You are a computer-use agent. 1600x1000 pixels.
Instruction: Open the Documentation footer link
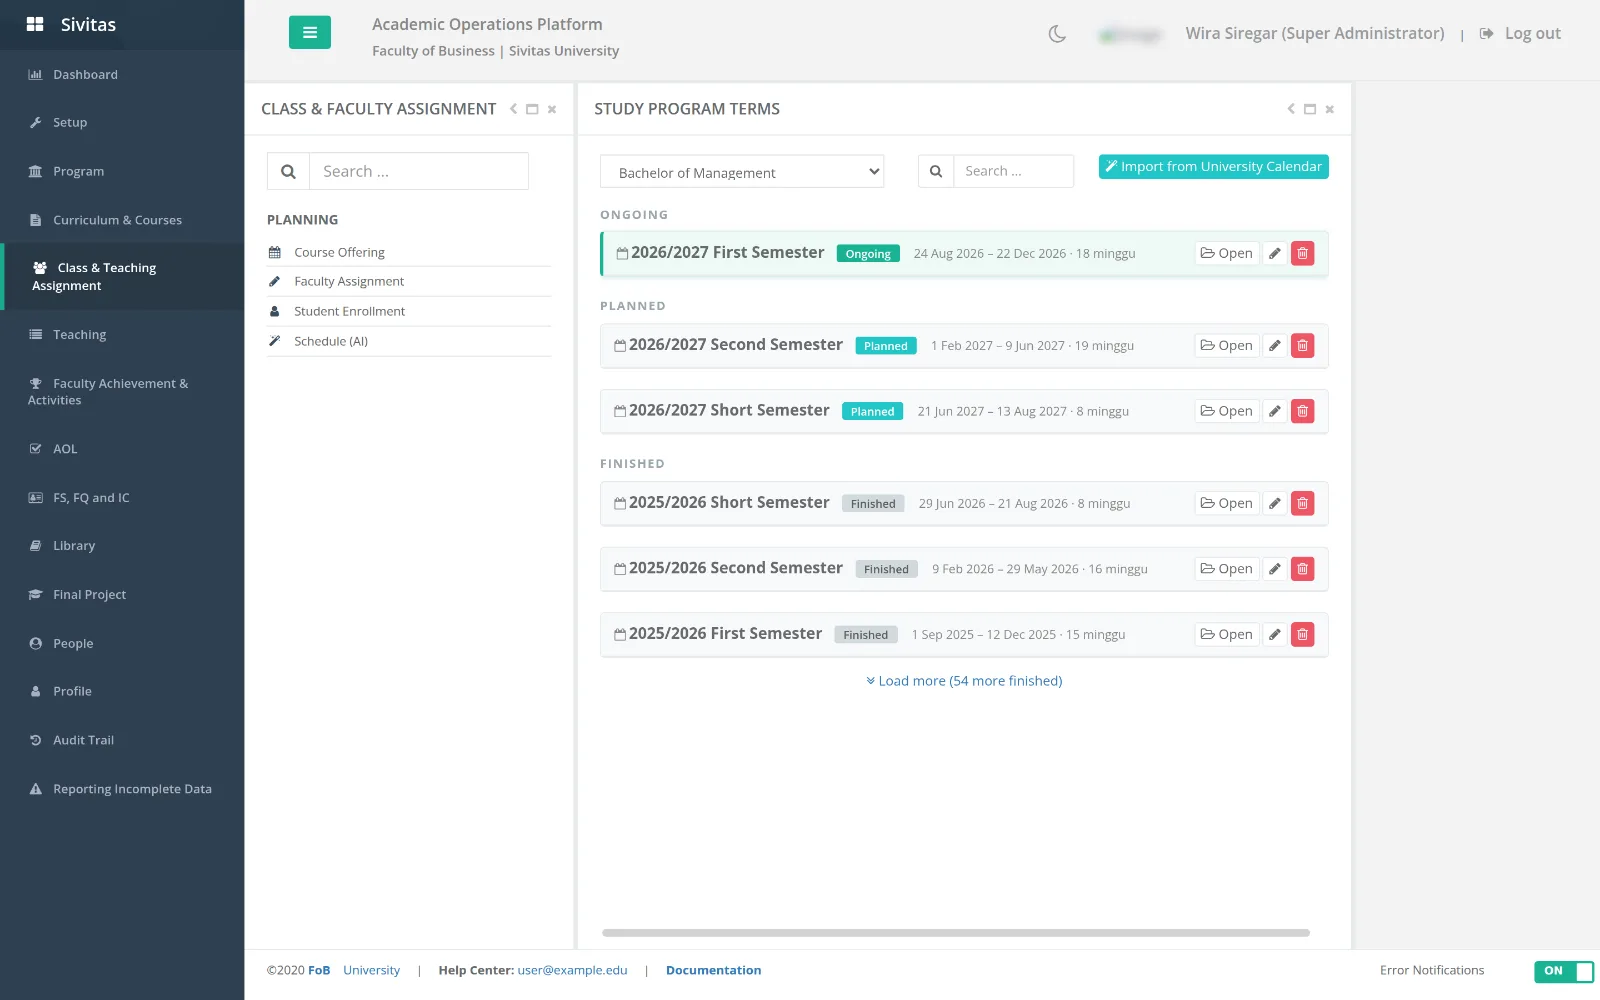tap(713, 970)
